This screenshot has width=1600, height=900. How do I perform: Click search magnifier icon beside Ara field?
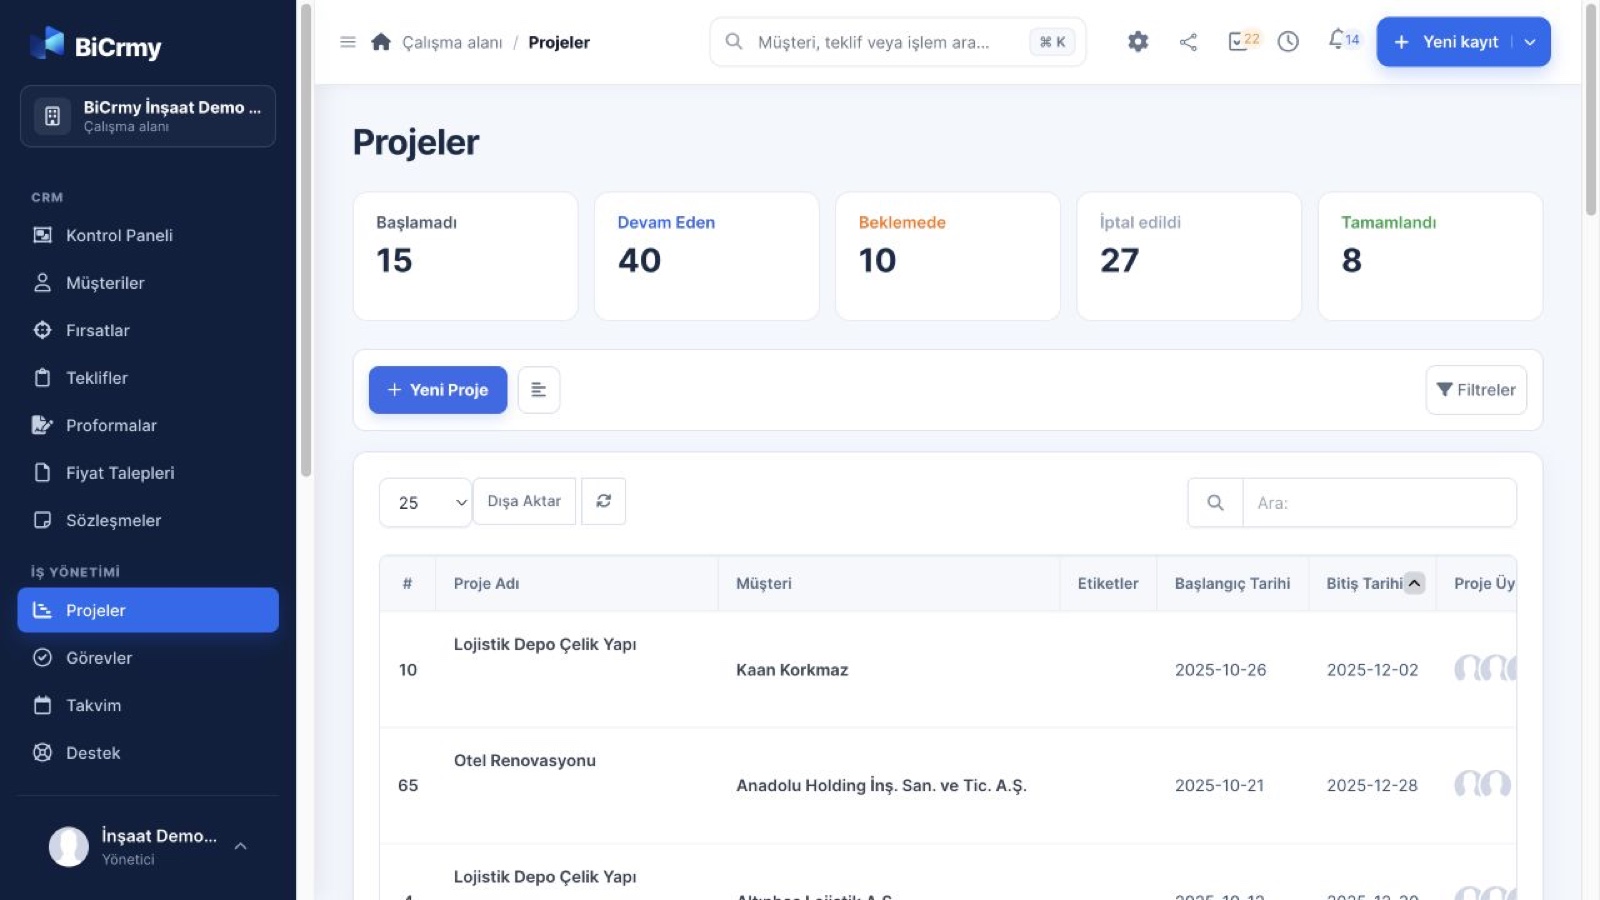(1215, 502)
